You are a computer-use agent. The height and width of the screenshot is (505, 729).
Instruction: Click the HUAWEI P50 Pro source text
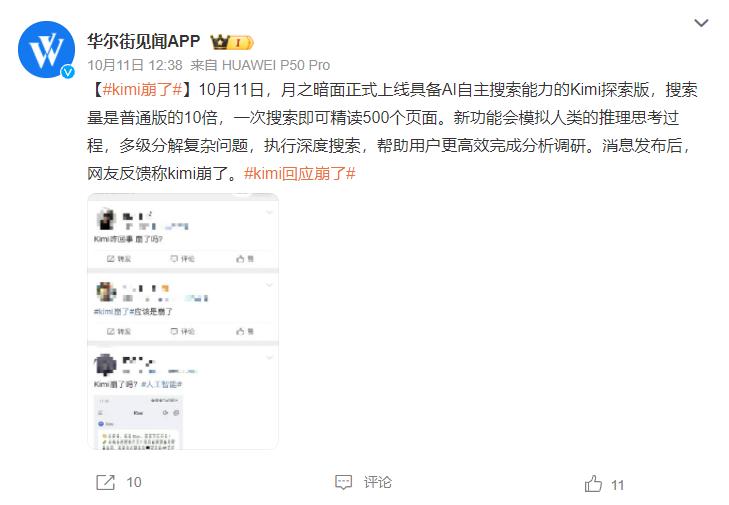[276, 65]
